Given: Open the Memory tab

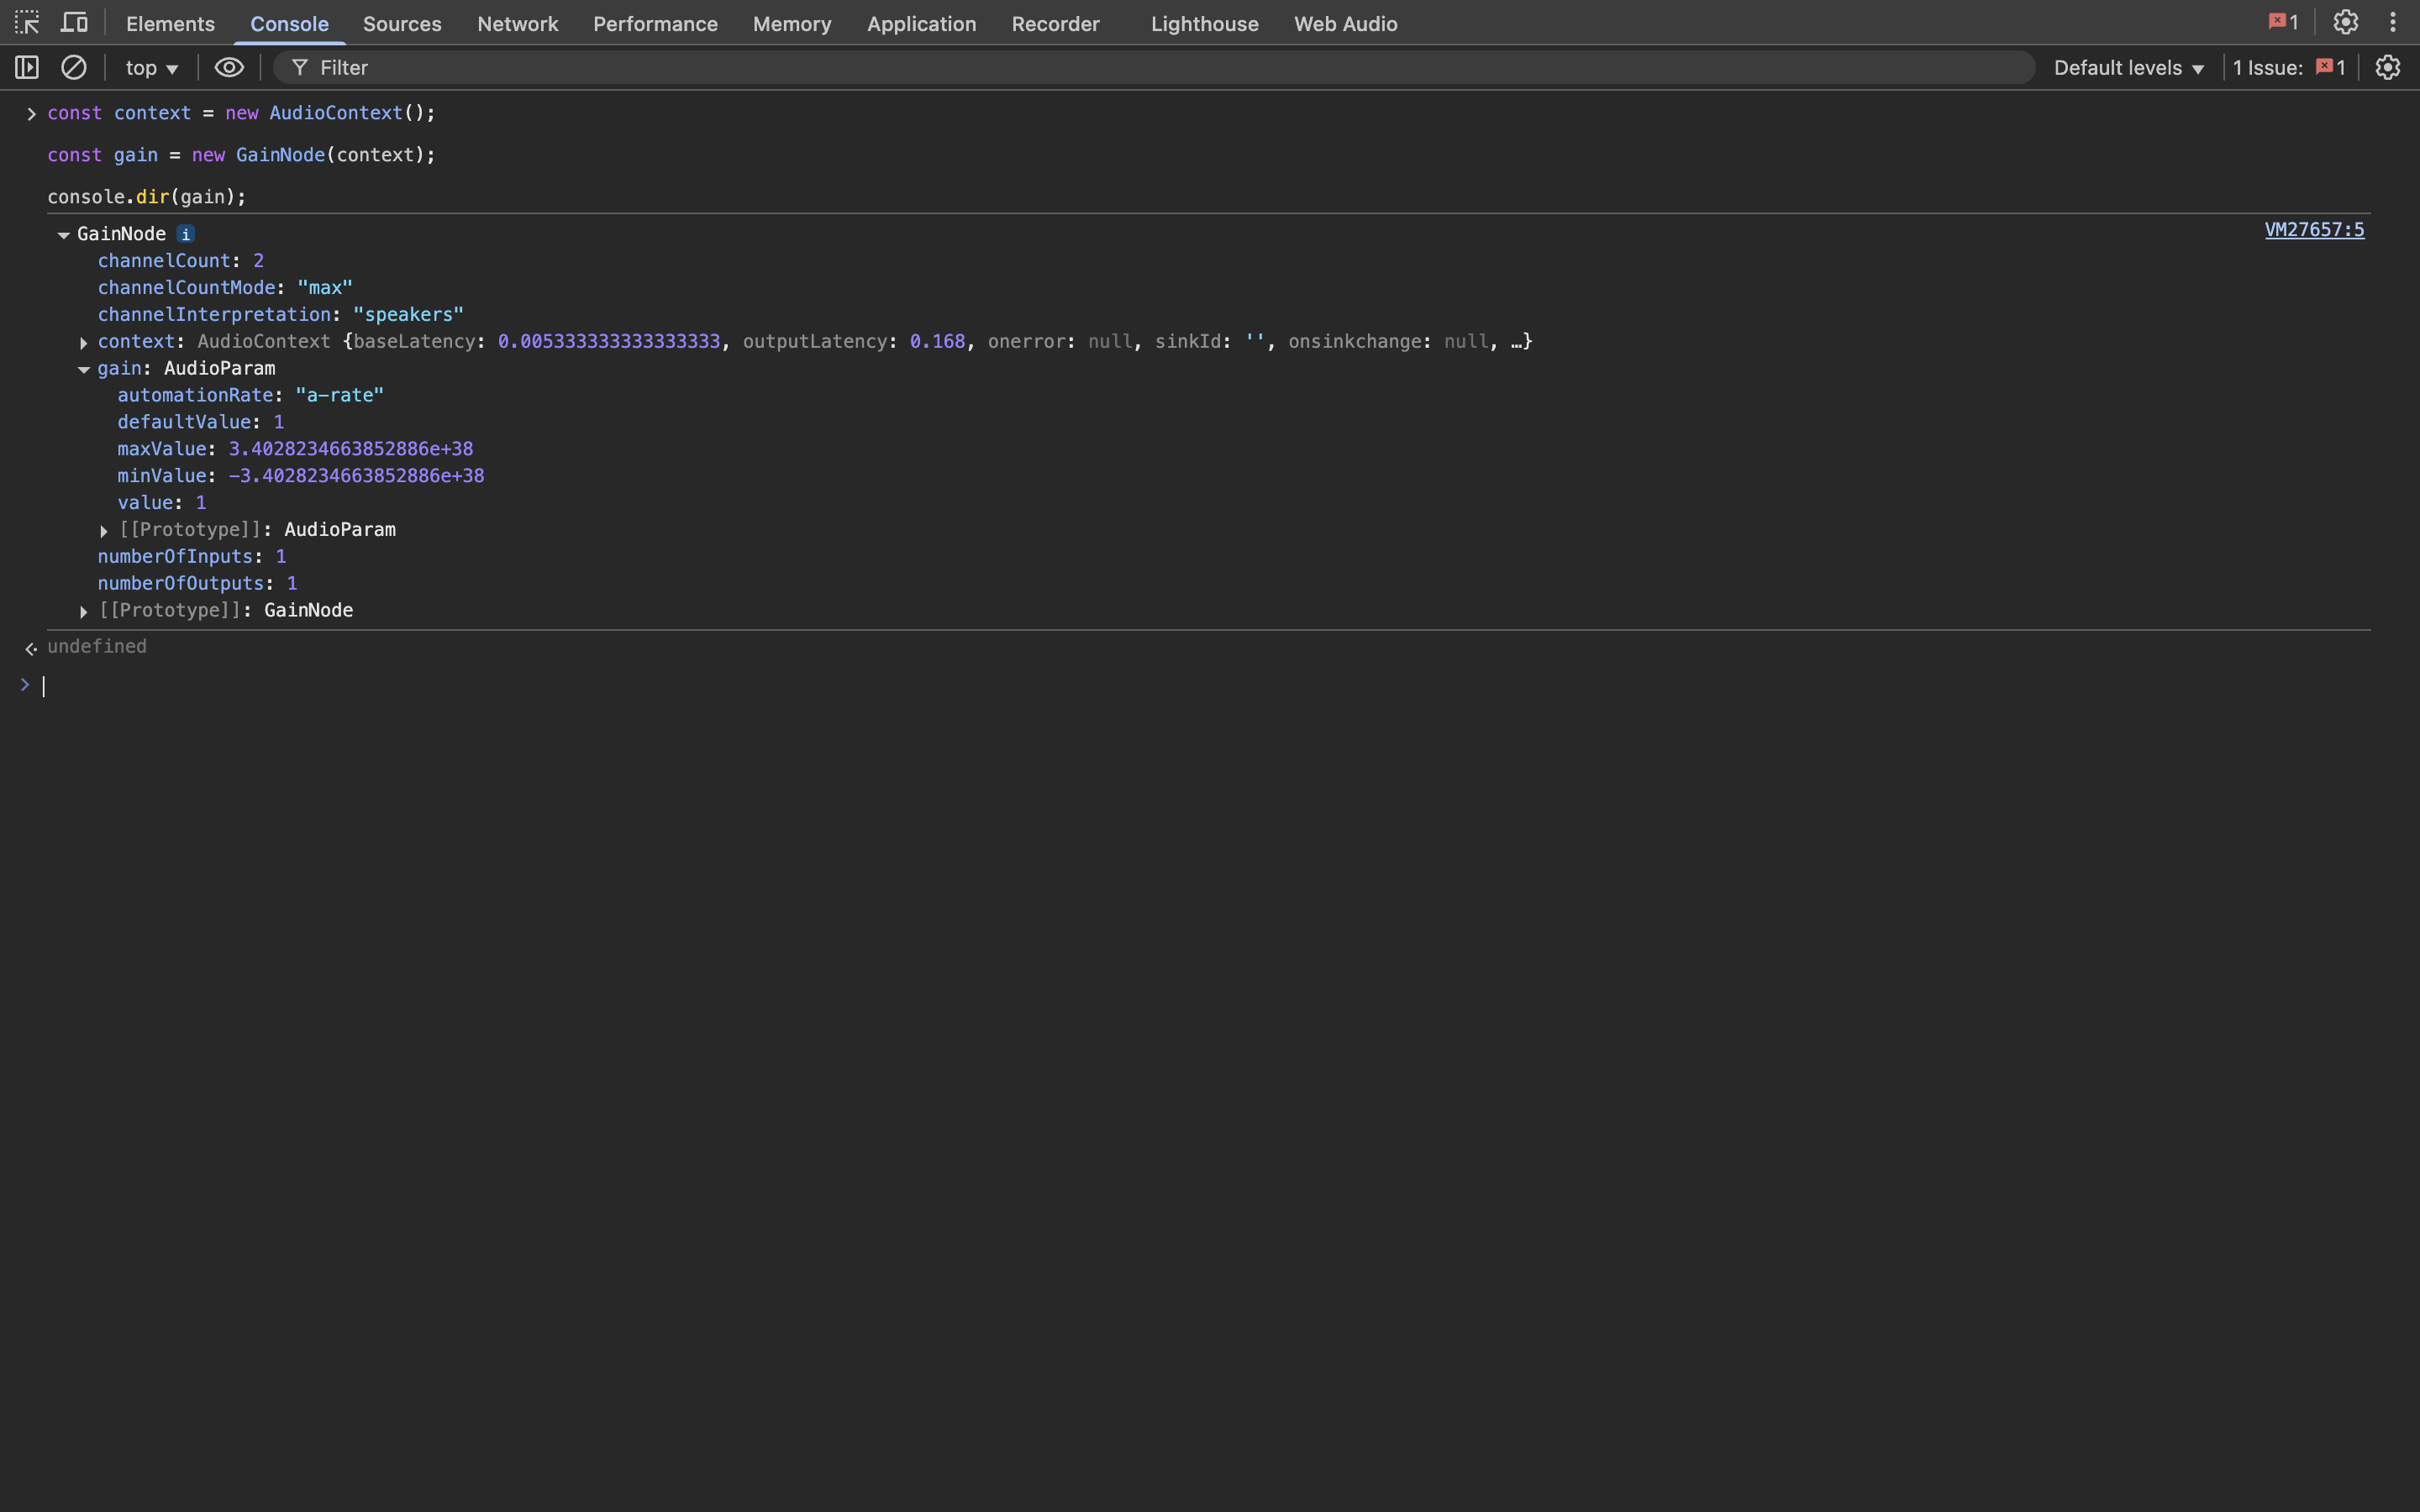Looking at the screenshot, I should (x=792, y=23).
